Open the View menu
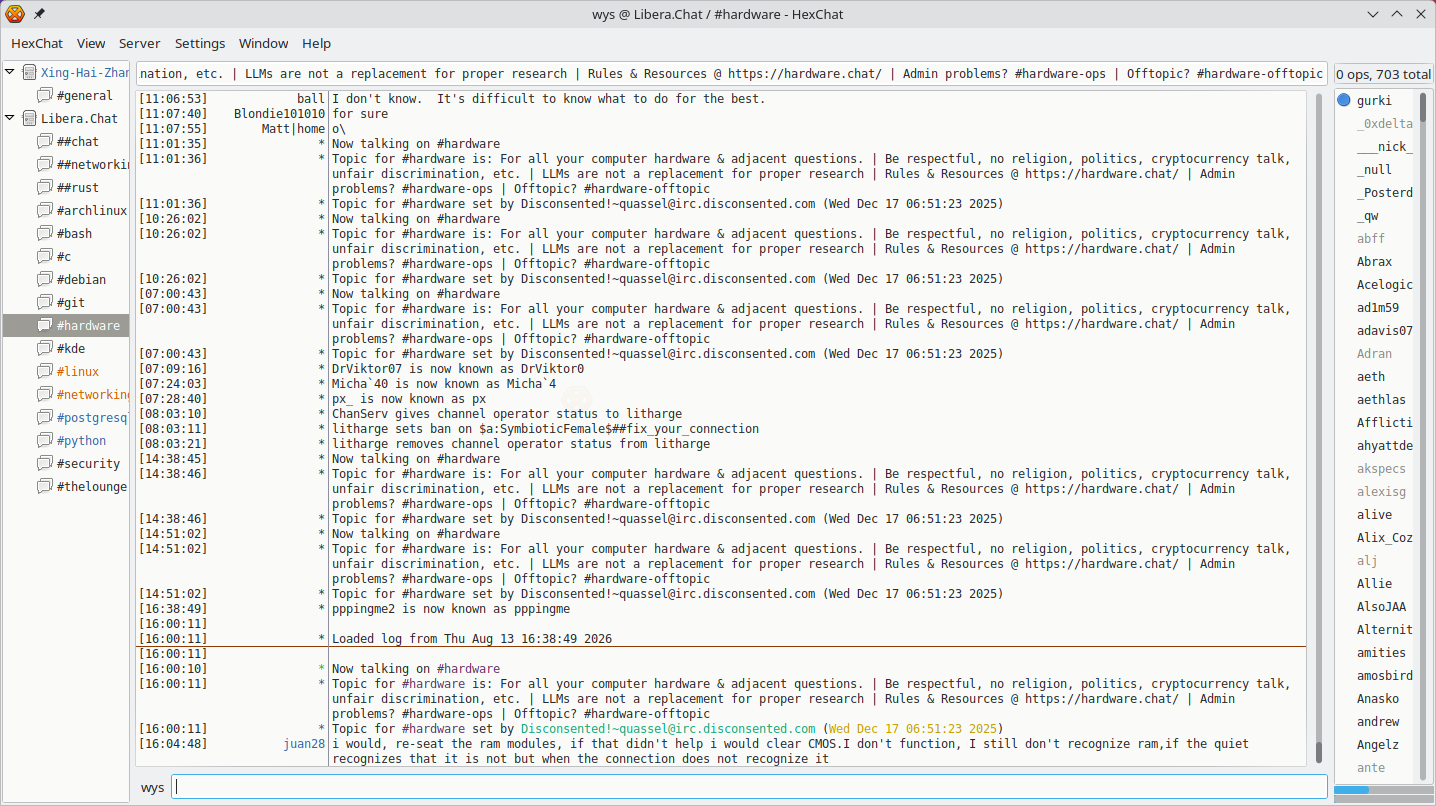Viewport: 1436px width, 806px height. (91, 43)
